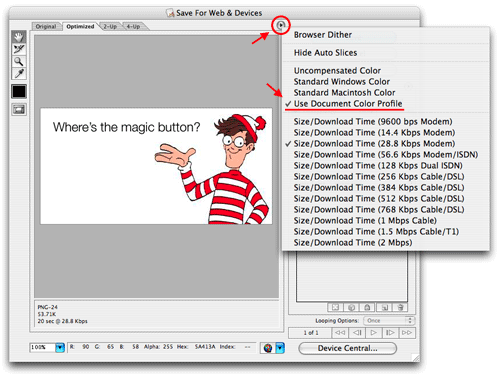The width and height of the screenshot is (500, 374).
Task: Switch to the 4-Up tab
Action: [x=133, y=26]
